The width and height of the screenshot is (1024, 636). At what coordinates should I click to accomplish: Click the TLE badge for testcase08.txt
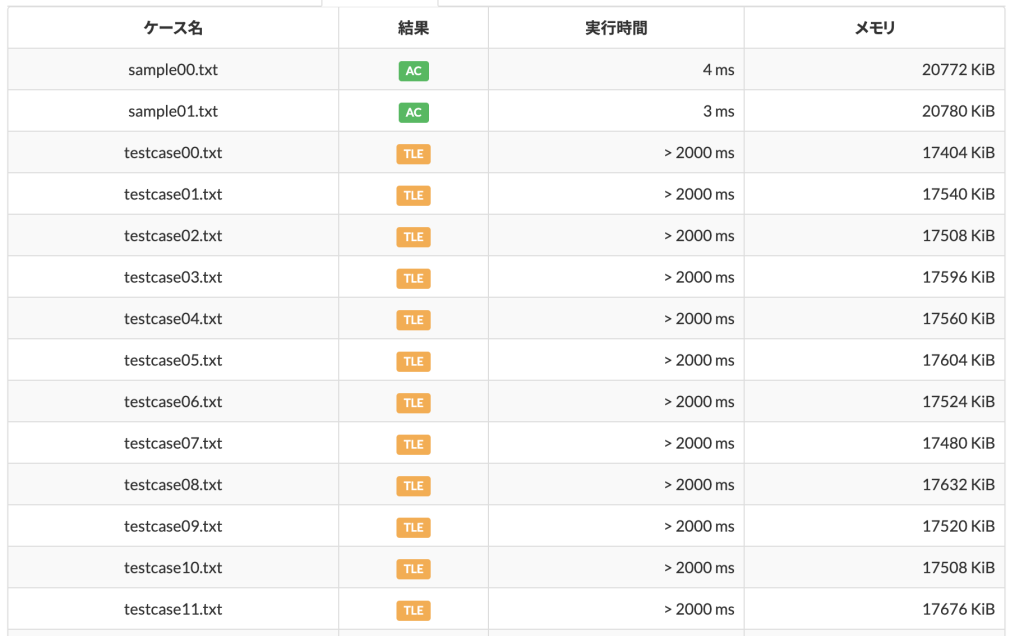(413, 484)
